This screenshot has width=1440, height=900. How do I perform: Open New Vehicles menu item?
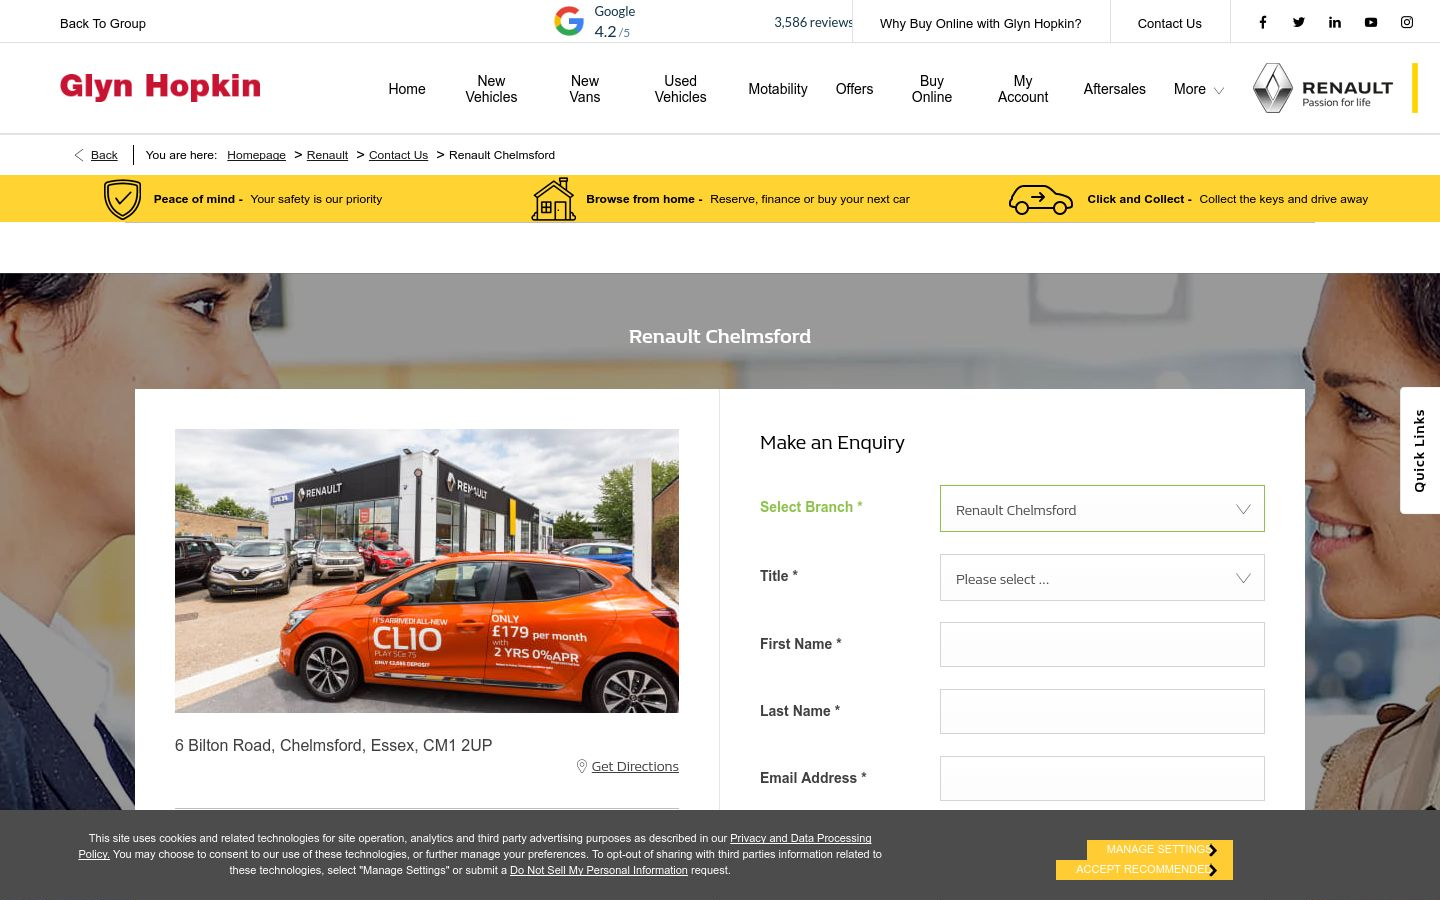[x=491, y=89]
